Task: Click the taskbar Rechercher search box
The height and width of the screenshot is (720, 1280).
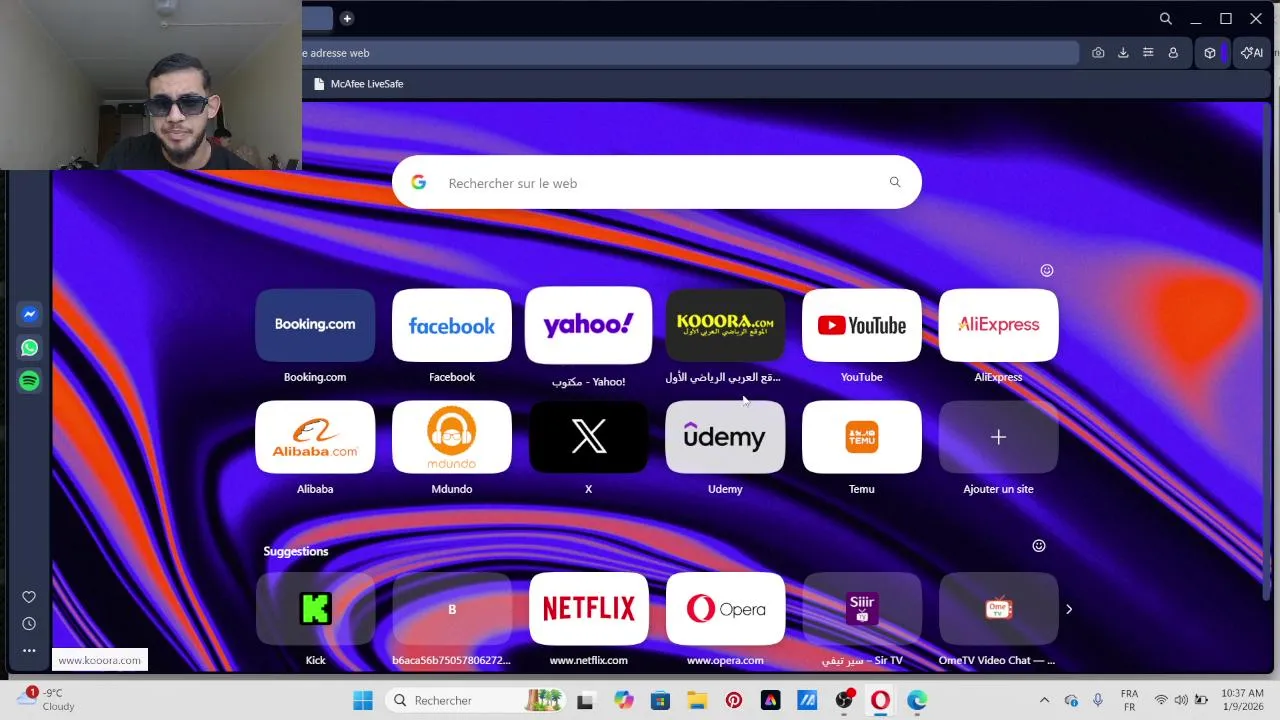Action: [x=477, y=700]
